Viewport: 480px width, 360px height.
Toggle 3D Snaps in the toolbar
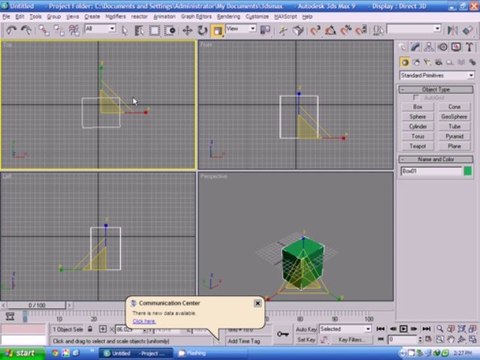click(315, 31)
